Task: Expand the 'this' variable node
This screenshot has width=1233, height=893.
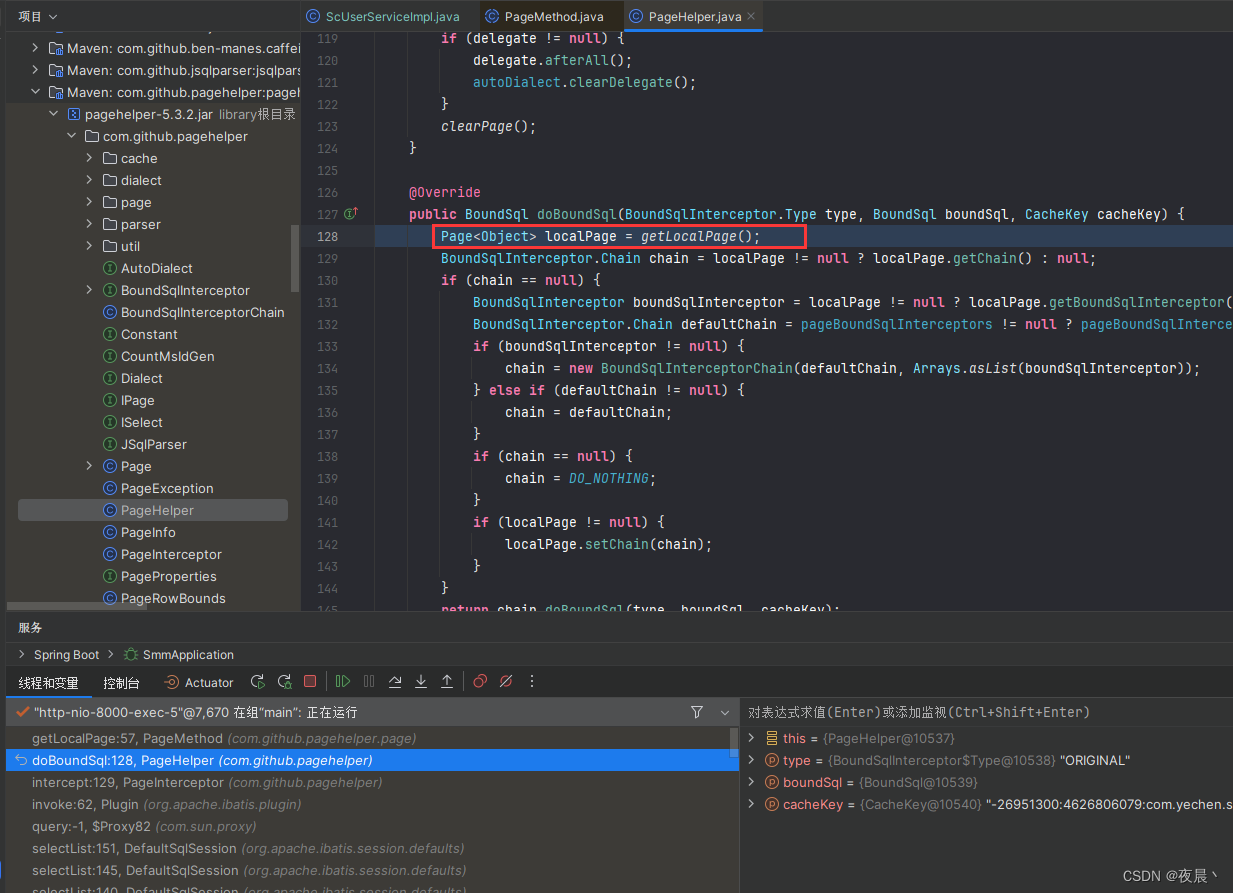Action: [x=752, y=738]
